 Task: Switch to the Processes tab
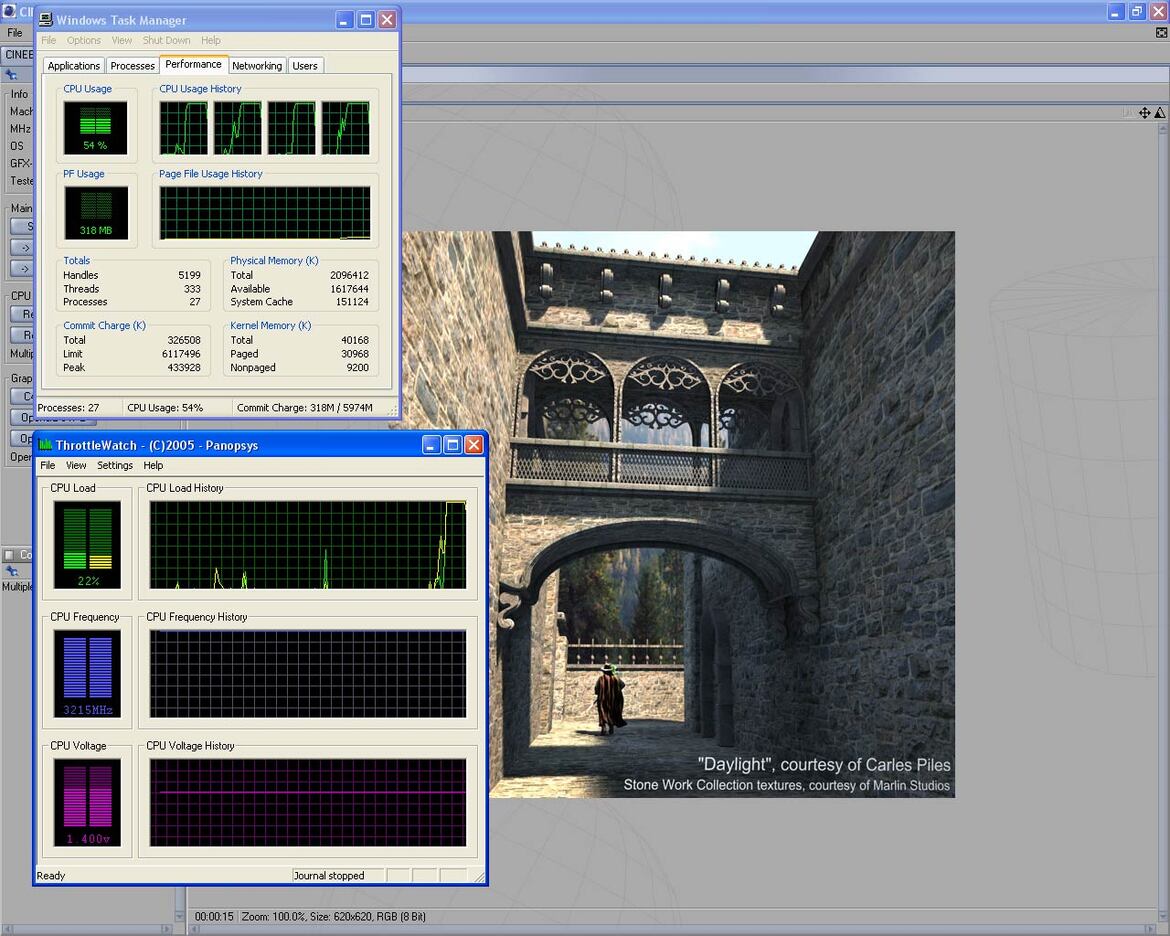click(132, 65)
